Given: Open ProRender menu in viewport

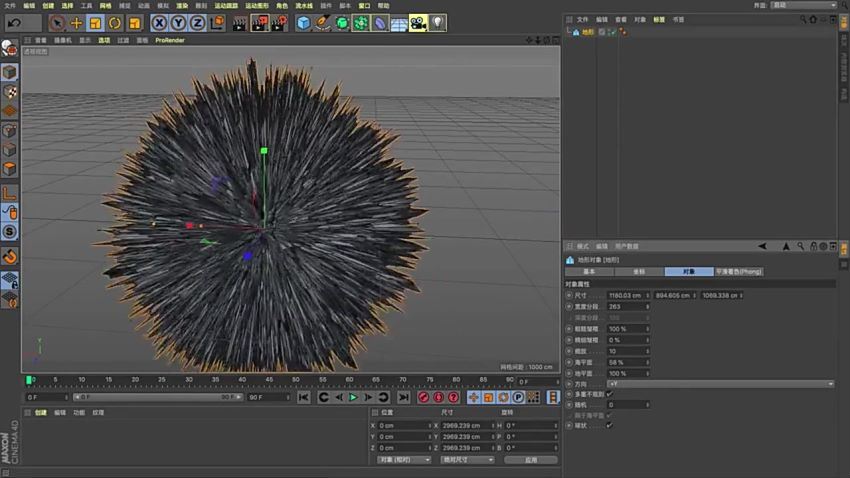Looking at the screenshot, I should 170,40.
